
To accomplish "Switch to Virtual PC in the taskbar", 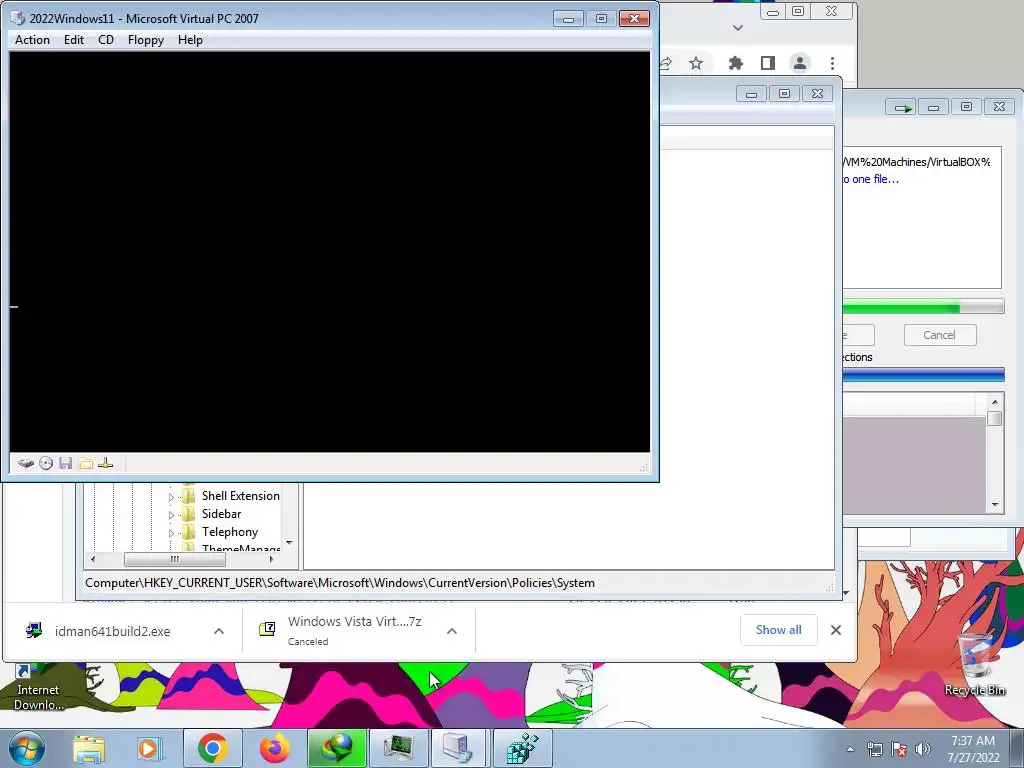I will (457, 748).
